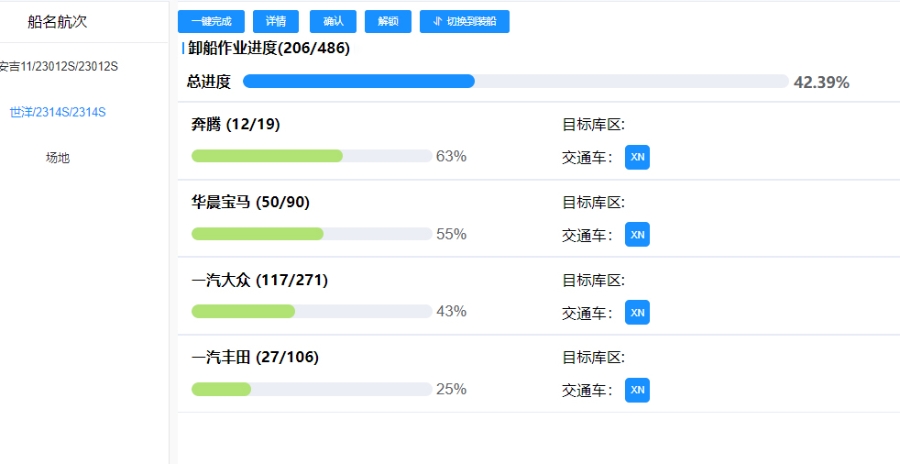Click the 奔腾 (12/19) brand title
Image resolution: width=900 pixels, height=464 pixels.
[235, 124]
